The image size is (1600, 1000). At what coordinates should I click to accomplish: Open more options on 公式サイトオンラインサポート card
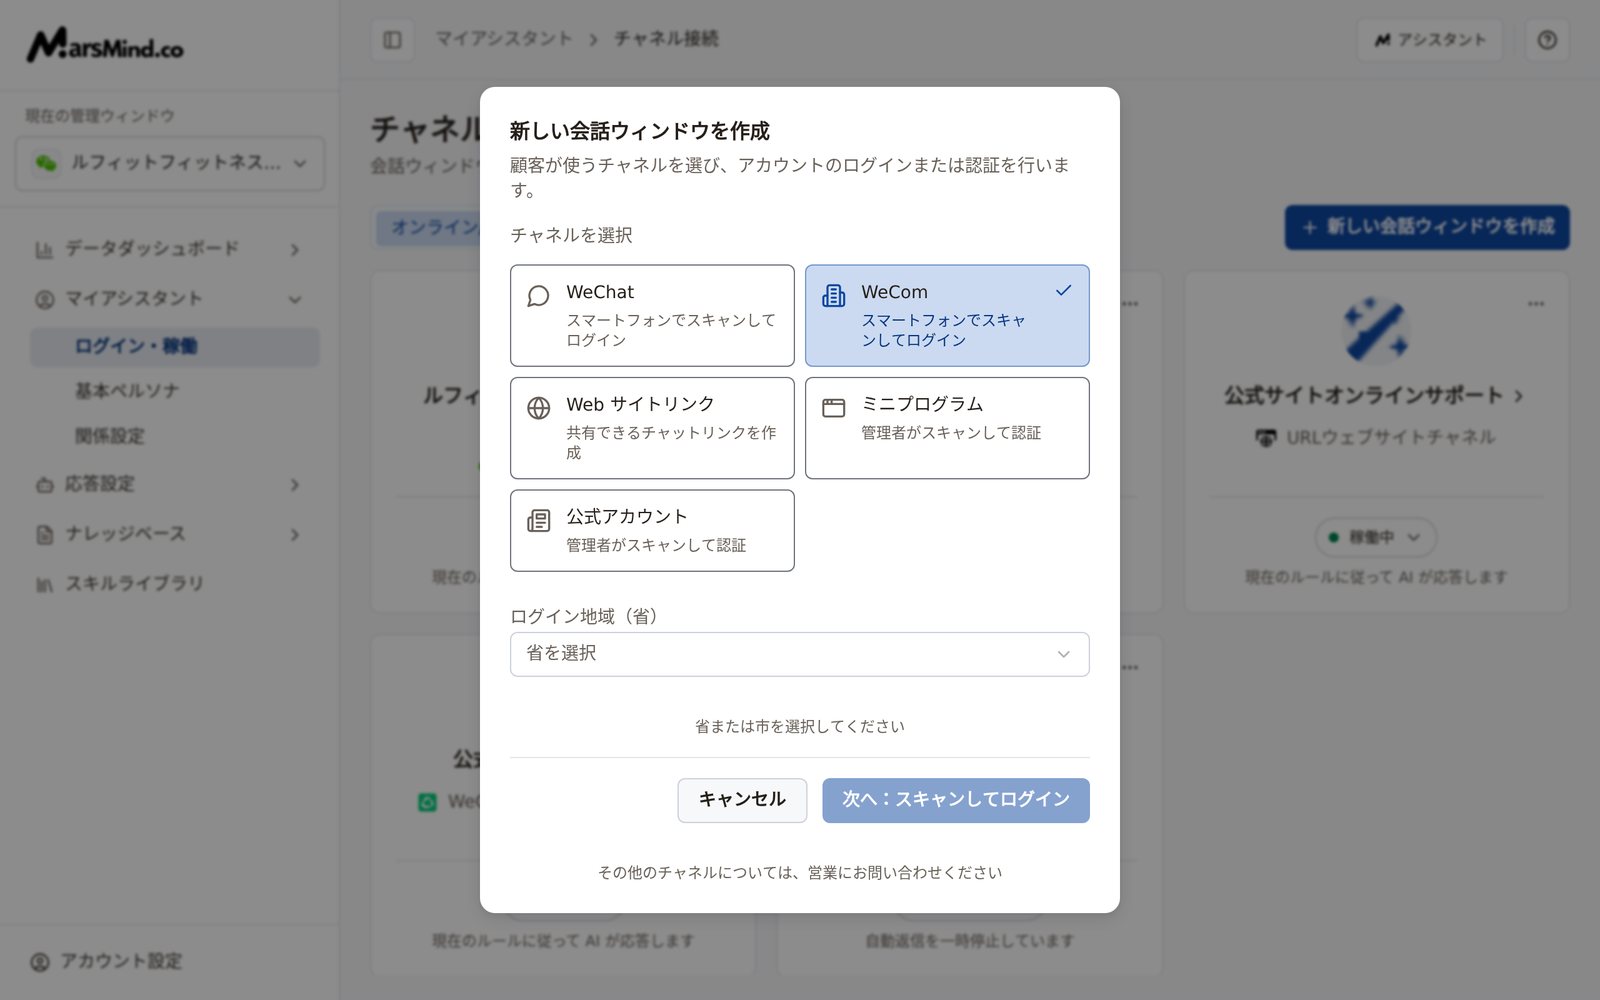[1535, 303]
